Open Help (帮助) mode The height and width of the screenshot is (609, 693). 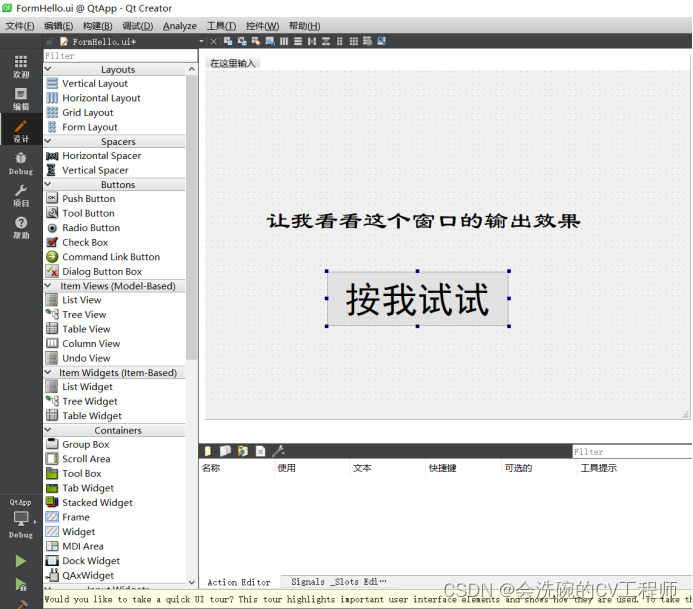pyautogui.click(x=20, y=228)
